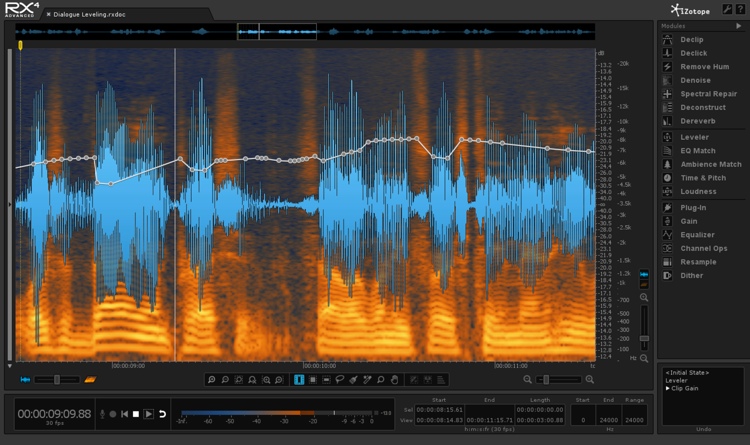Open the Leveler module
The height and width of the screenshot is (445, 750).
tap(694, 136)
